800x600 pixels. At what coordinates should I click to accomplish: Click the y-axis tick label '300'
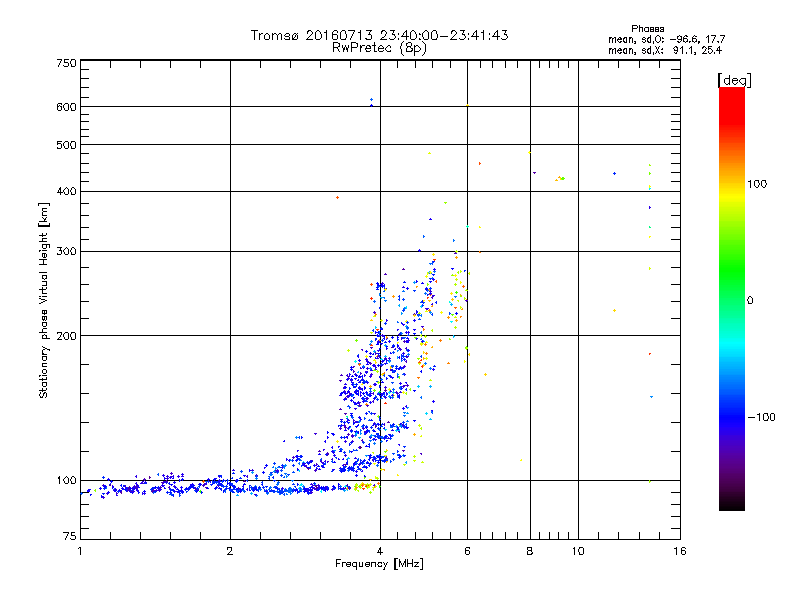tap(66, 251)
